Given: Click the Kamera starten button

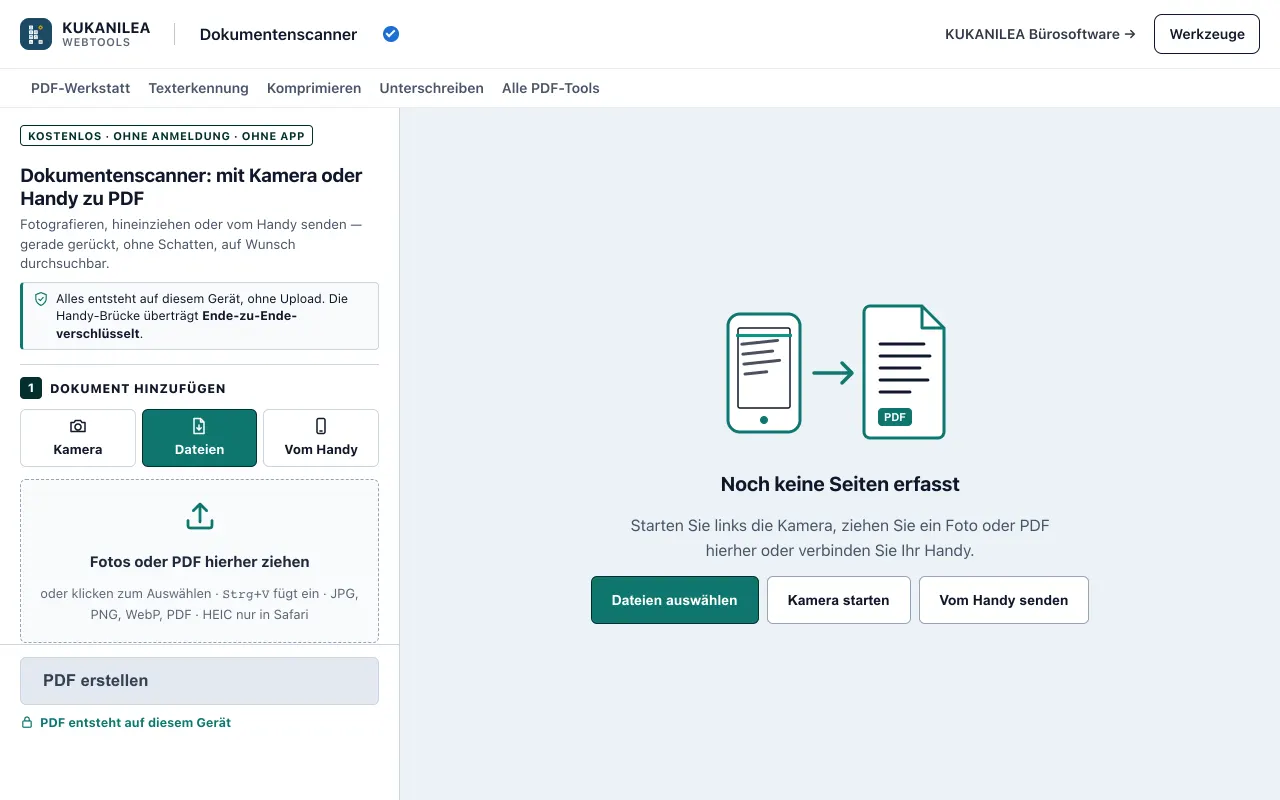Looking at the screenshot, I should click(x=839, y=600).
